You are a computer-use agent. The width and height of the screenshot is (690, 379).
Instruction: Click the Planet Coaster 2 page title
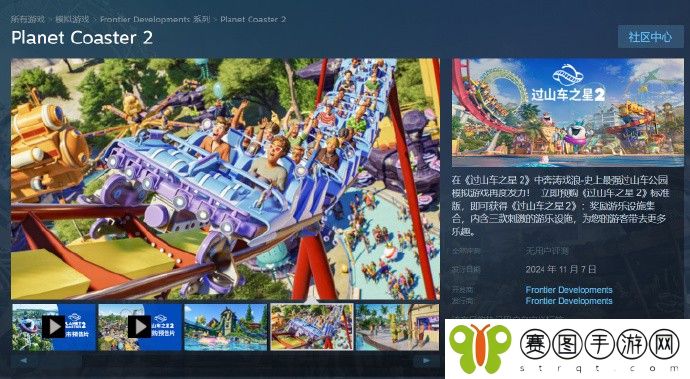[x=82, y=37]
